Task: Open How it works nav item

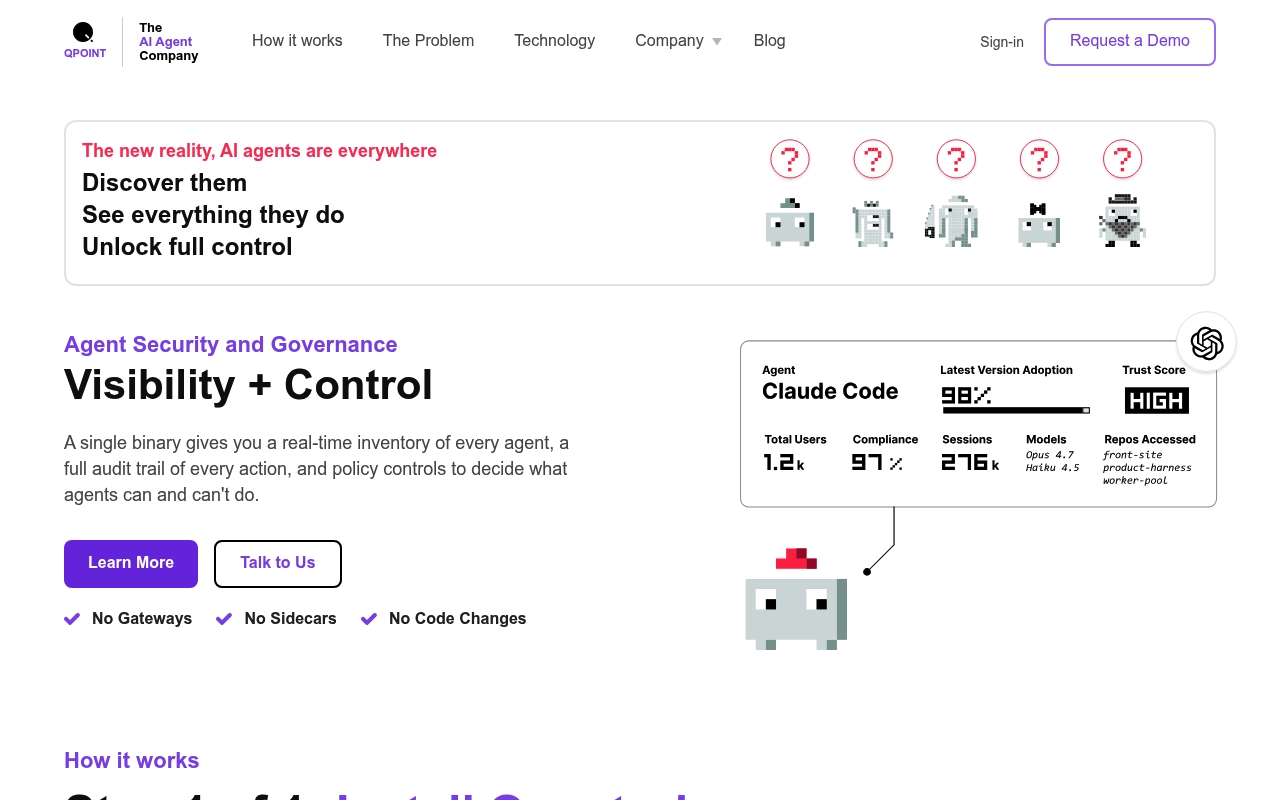Action: coord(297,41)
